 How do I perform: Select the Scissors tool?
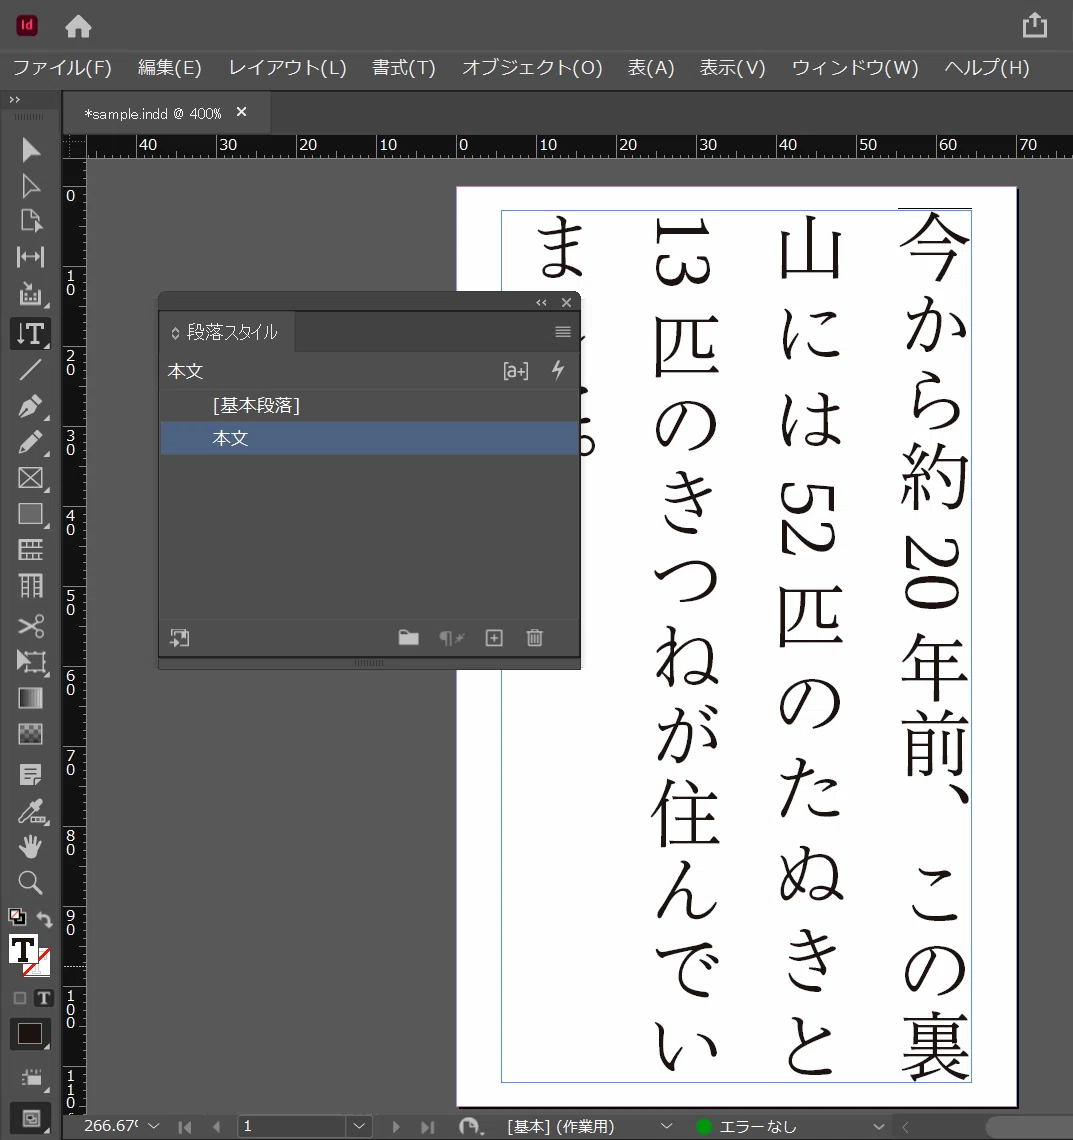31,625
